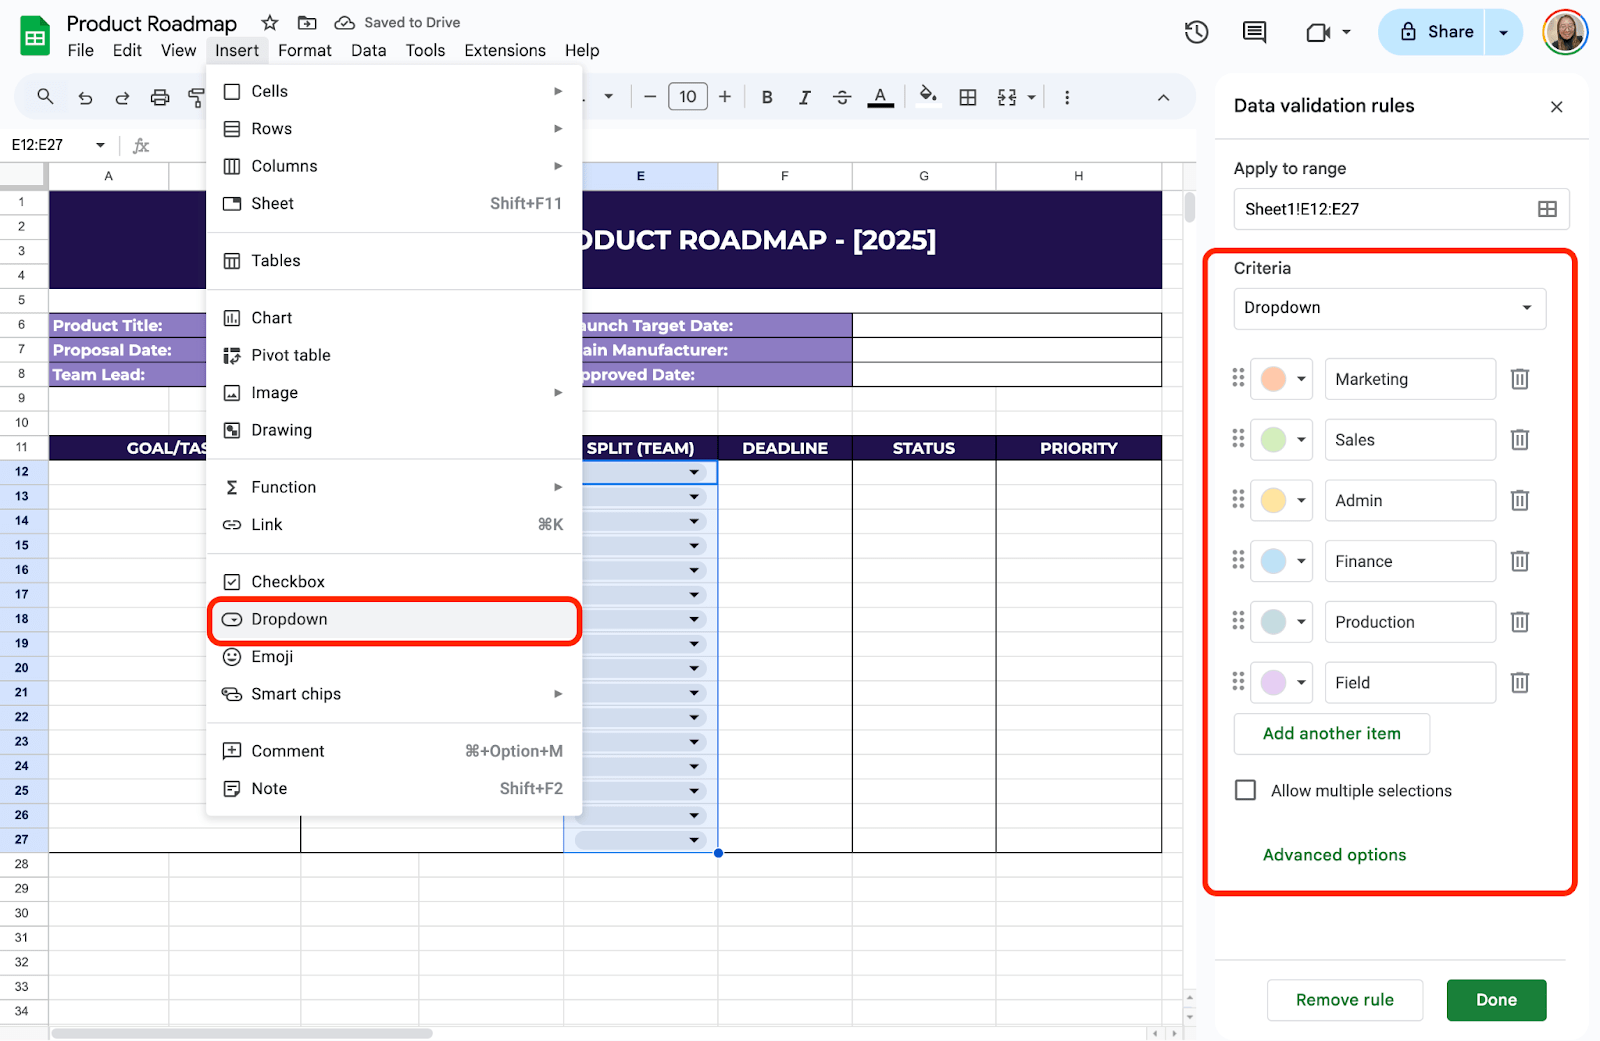The image size is (1600, 1041).
Task: Open the fill color tool
Action: 928,96
